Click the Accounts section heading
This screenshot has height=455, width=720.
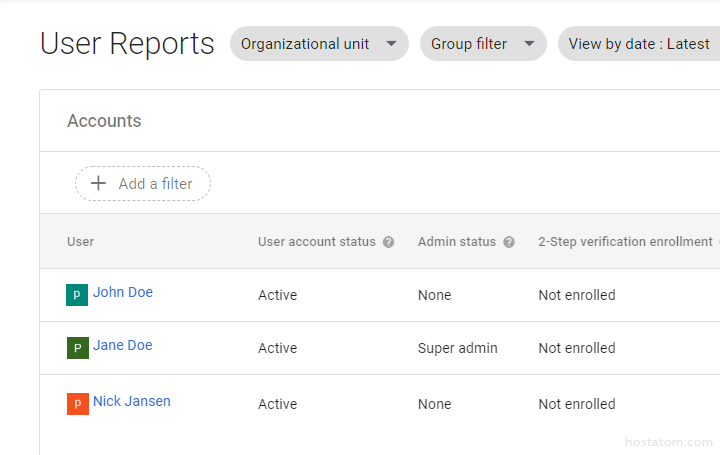point(104,121)
